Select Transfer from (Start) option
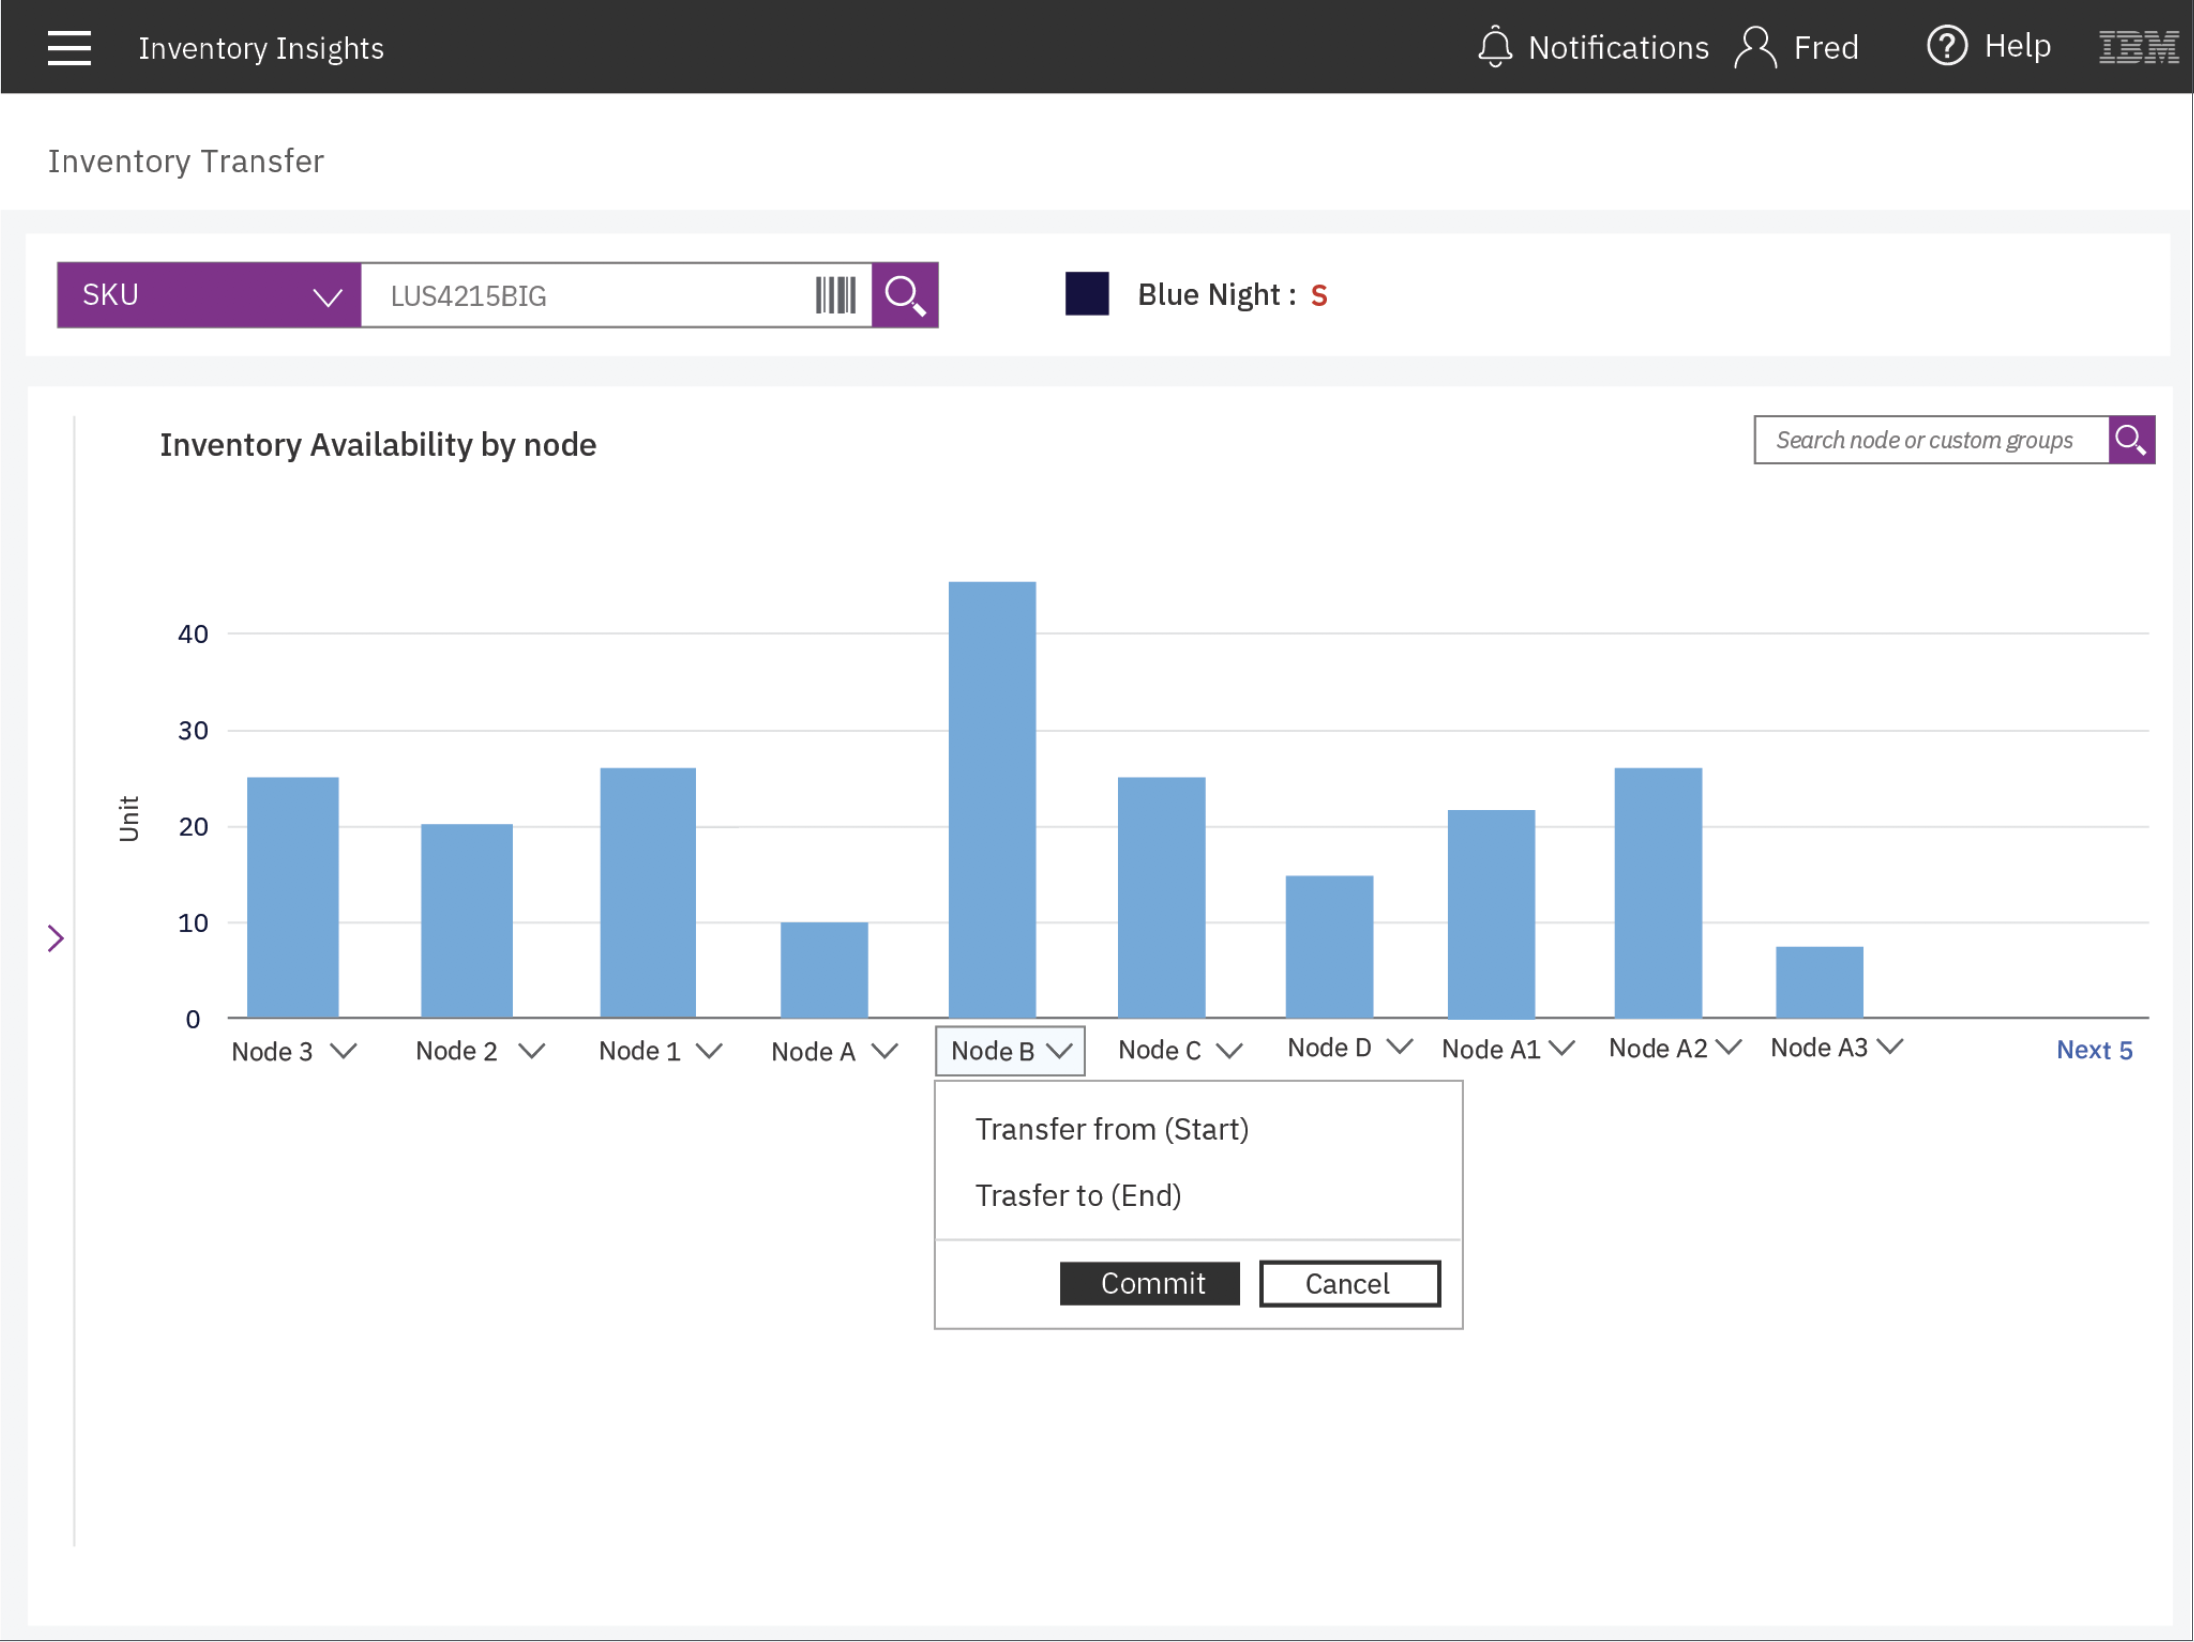This screenshot has width=2194, height=1642. point(1111,1129)
